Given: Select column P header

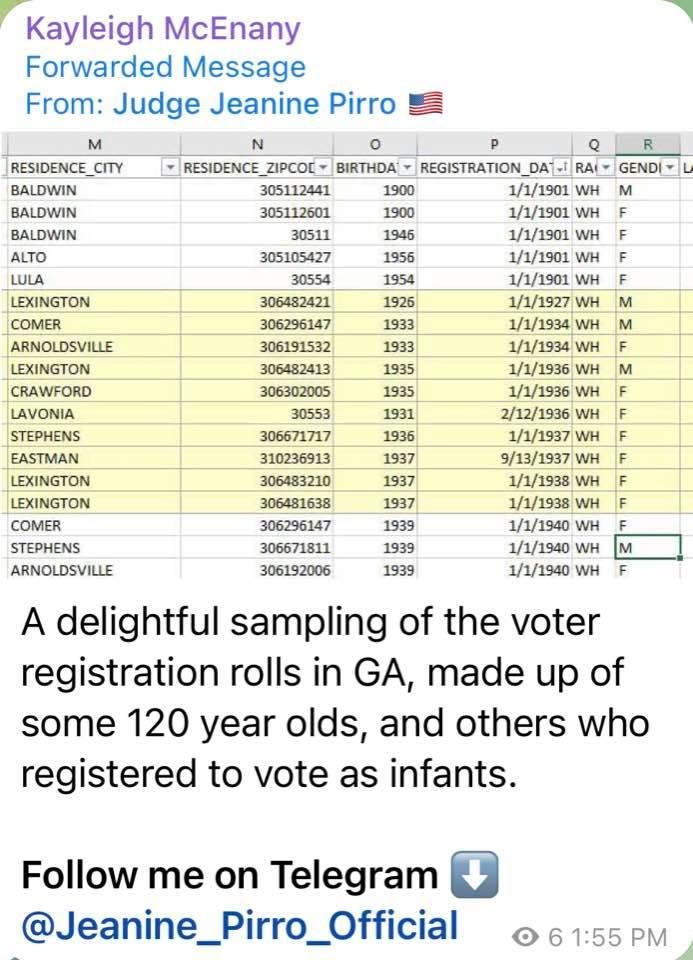Looking at the screenshot, I should pos(495,144).
